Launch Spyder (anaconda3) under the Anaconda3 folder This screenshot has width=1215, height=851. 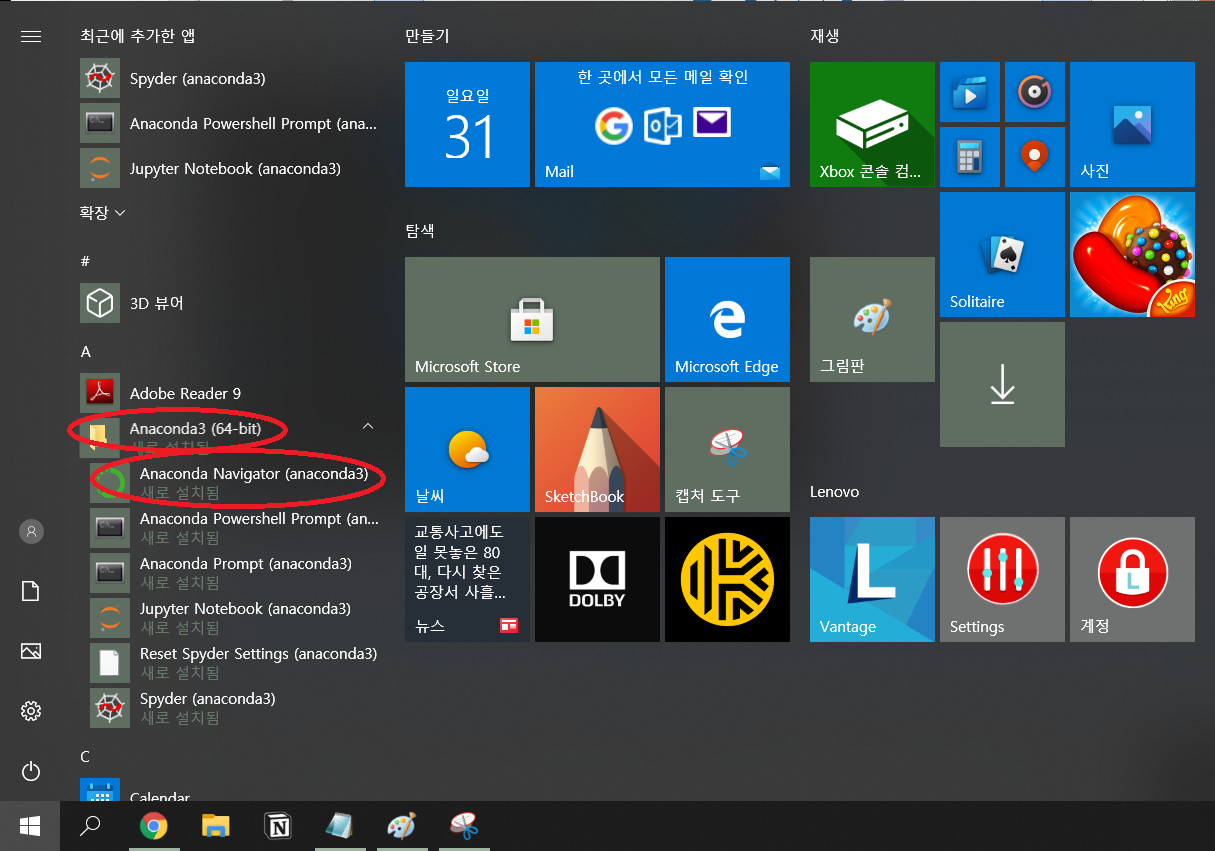coord(235,707)
